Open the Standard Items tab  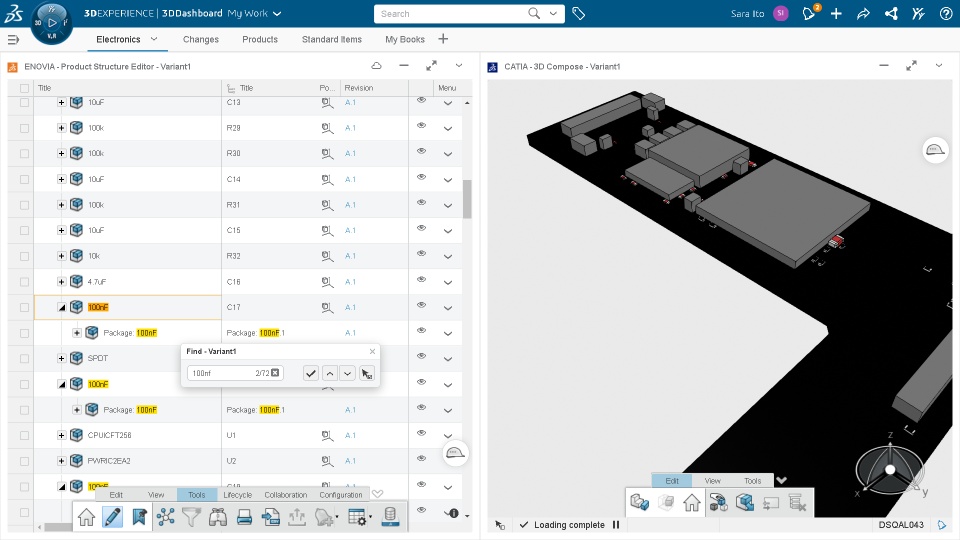(x=332, y=39)
